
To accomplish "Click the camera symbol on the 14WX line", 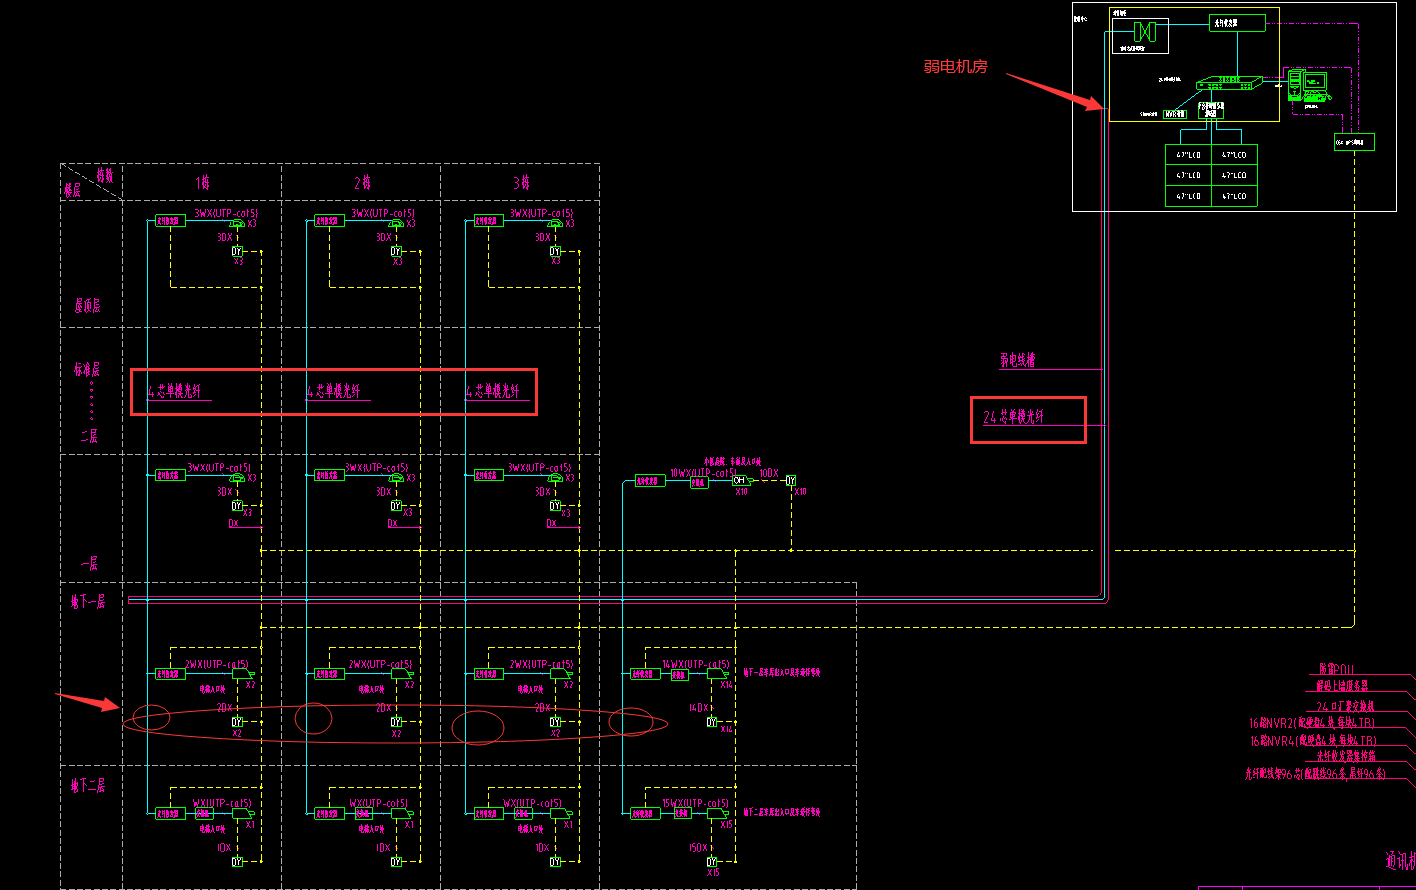I will 718,674.
